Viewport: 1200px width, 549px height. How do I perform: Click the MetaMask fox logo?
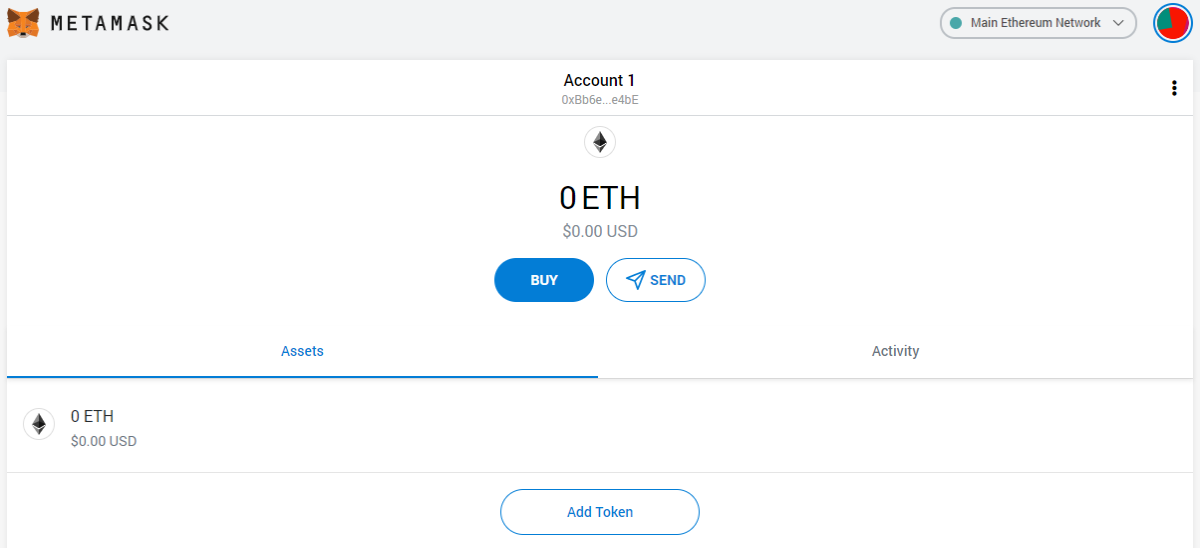click(24, 23)
